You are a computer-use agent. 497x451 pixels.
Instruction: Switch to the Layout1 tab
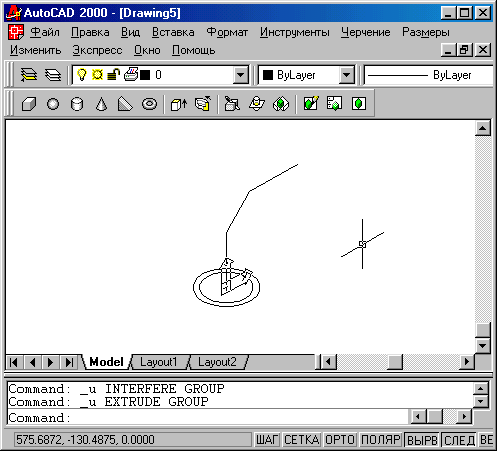(158, 362)
